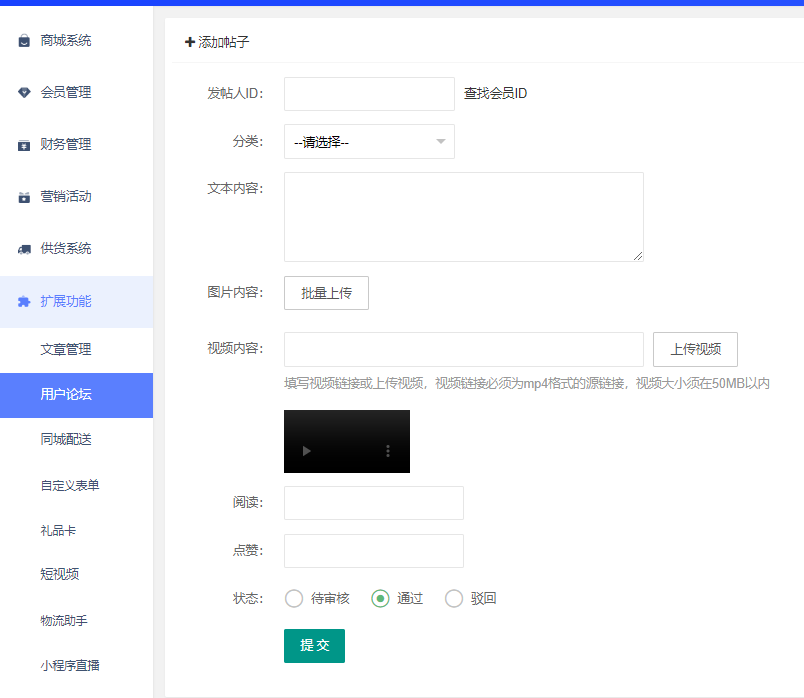Select the 用户论坛 submenu item

pos(76,395)
